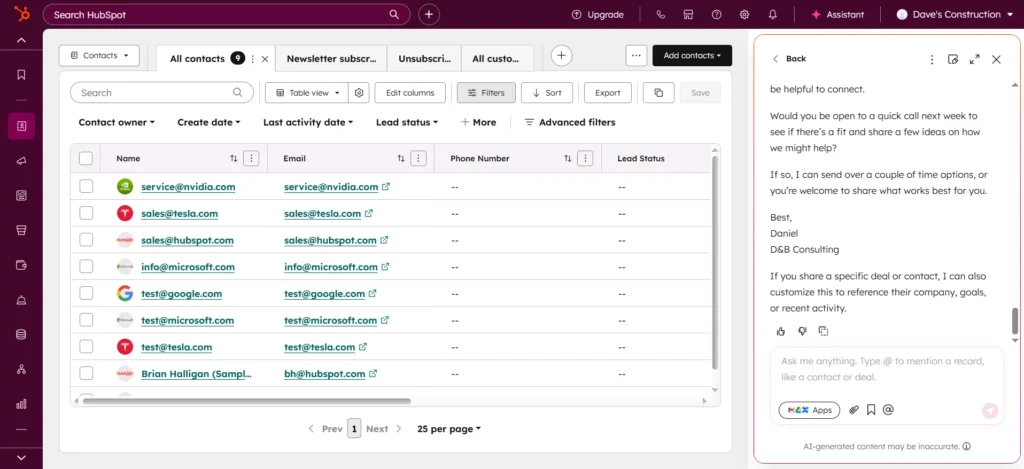Select the service@nvidia.com row checkbox
The width and height of the screenshot is (1024, 469).
point(86,186)
